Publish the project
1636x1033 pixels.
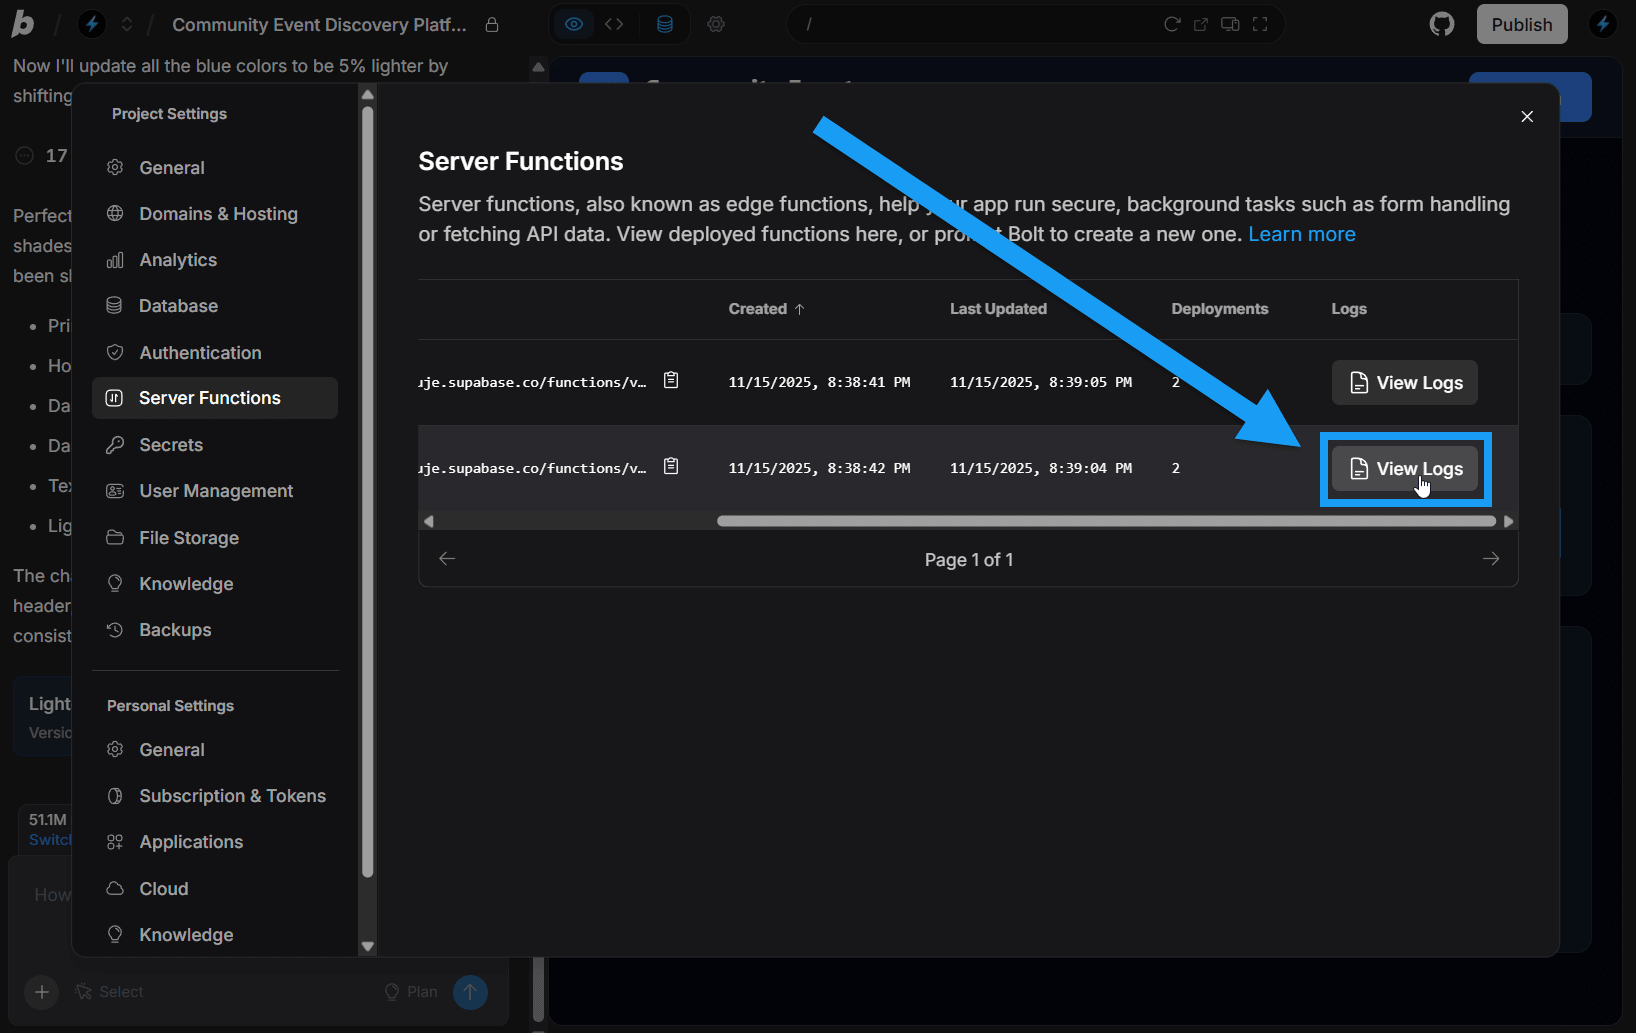click(1521, 24)
